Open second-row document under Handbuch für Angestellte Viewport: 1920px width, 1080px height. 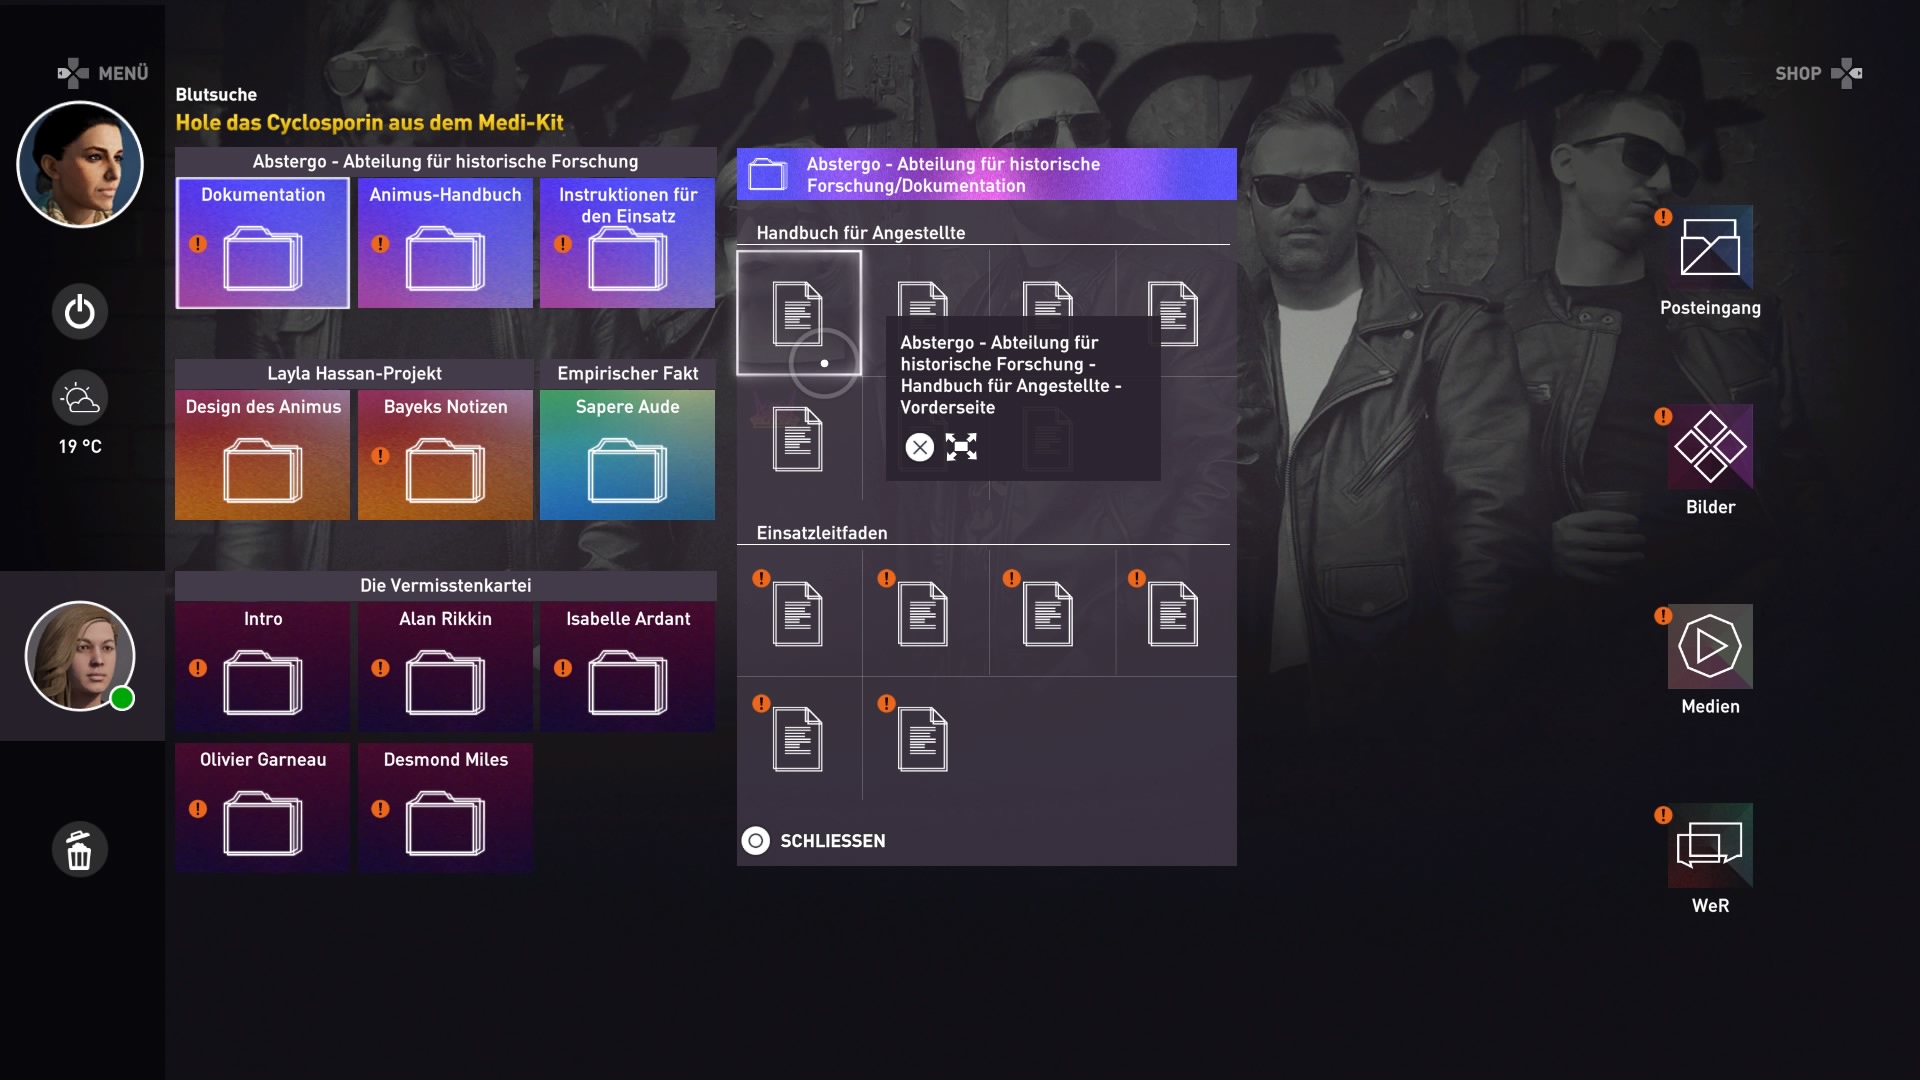(x=798, y=439)
